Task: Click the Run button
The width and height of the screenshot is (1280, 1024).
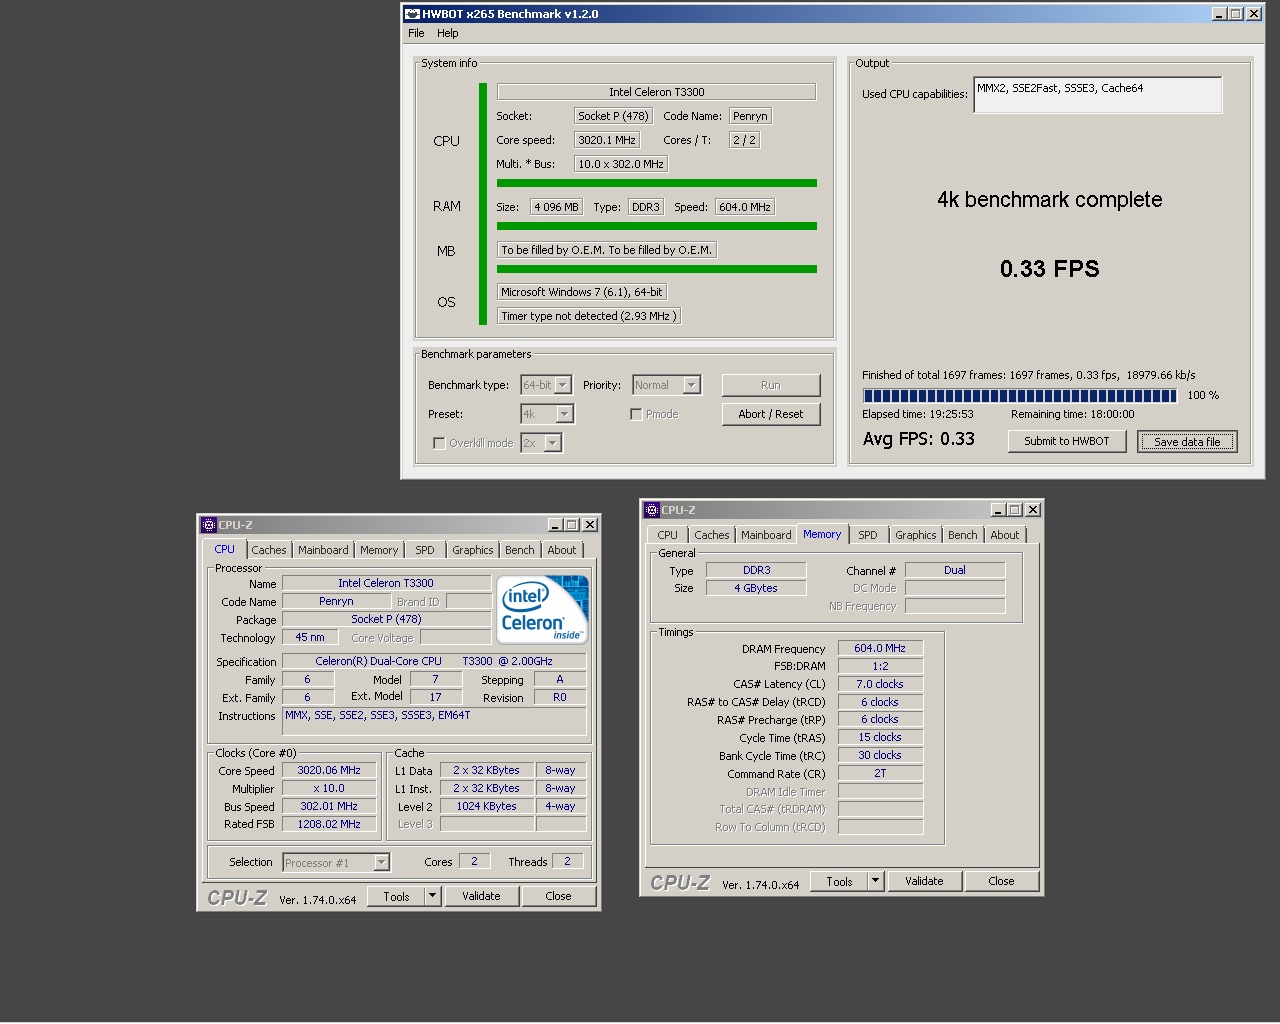Action: (770, 385)
